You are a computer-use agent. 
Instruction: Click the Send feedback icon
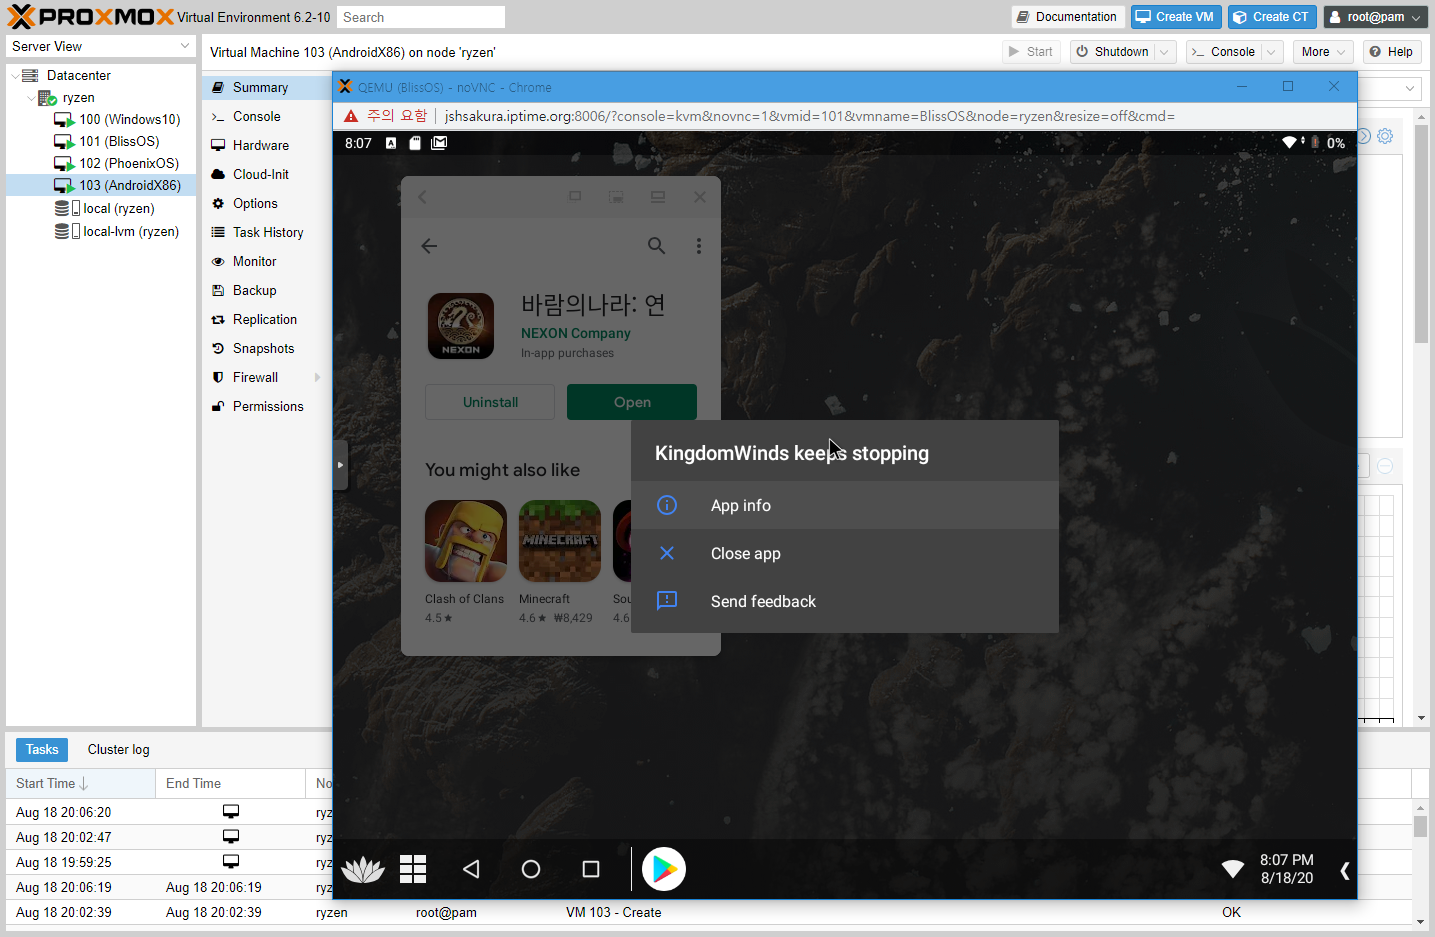(x=667, y=601)
